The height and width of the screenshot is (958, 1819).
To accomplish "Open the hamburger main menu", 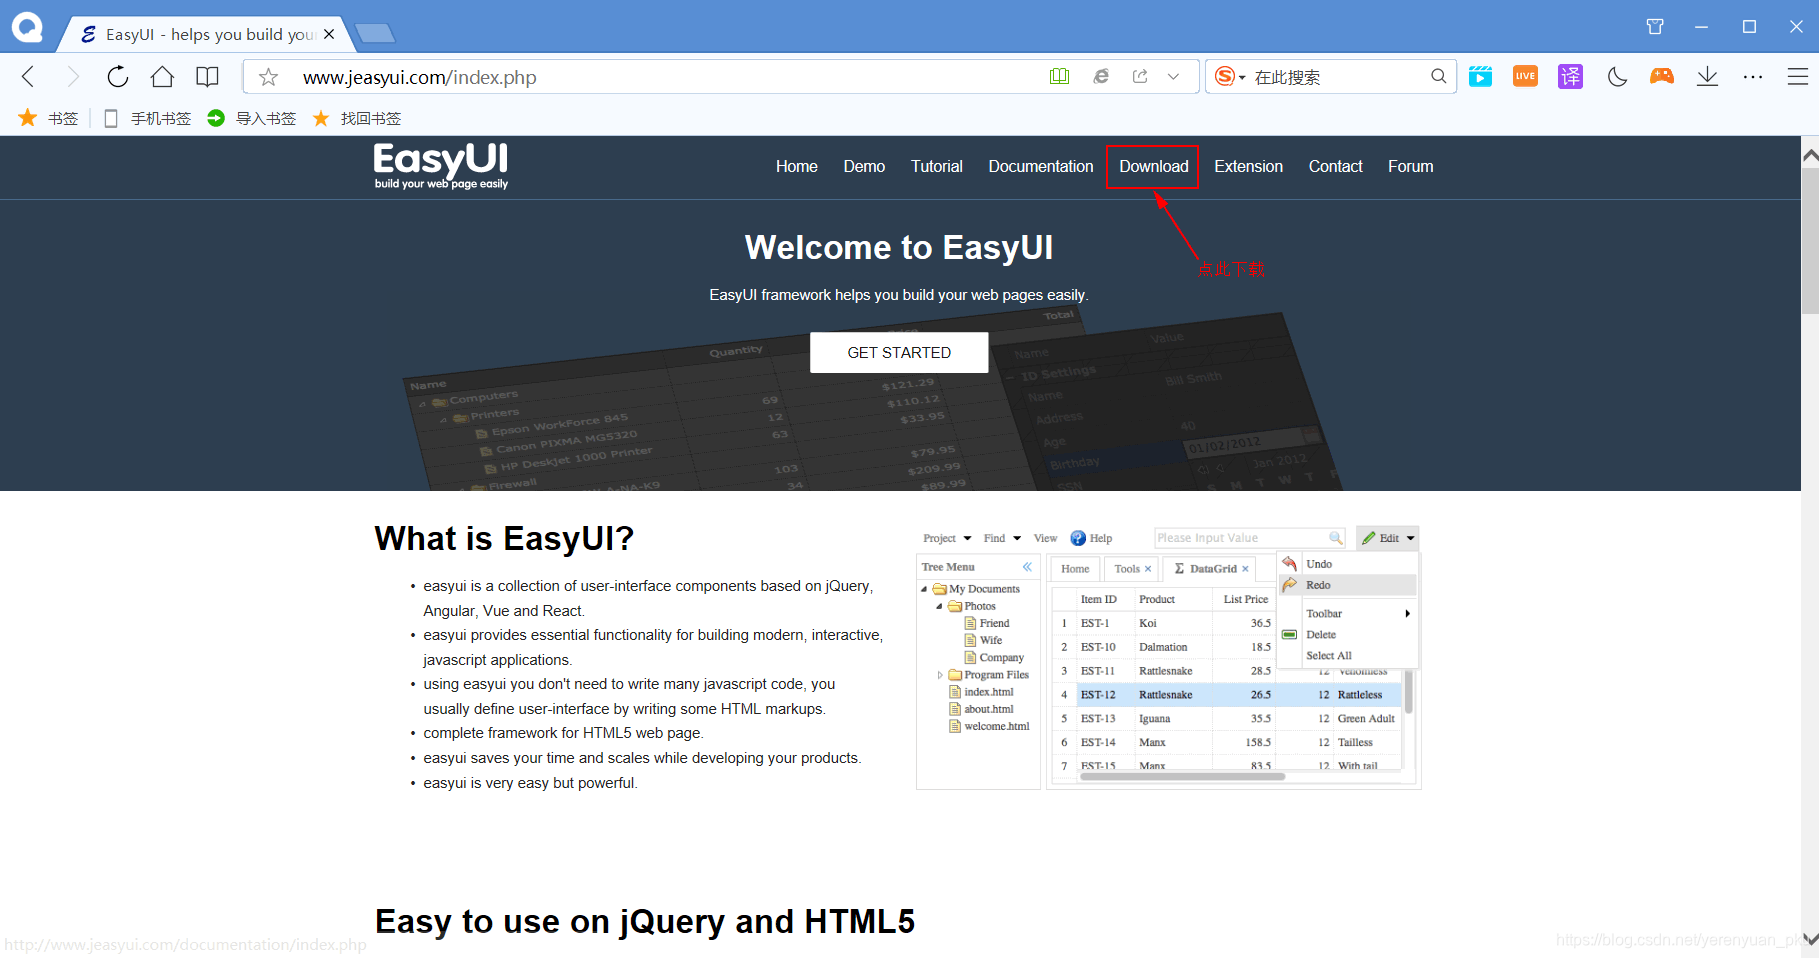I will tap(1797, 76).
